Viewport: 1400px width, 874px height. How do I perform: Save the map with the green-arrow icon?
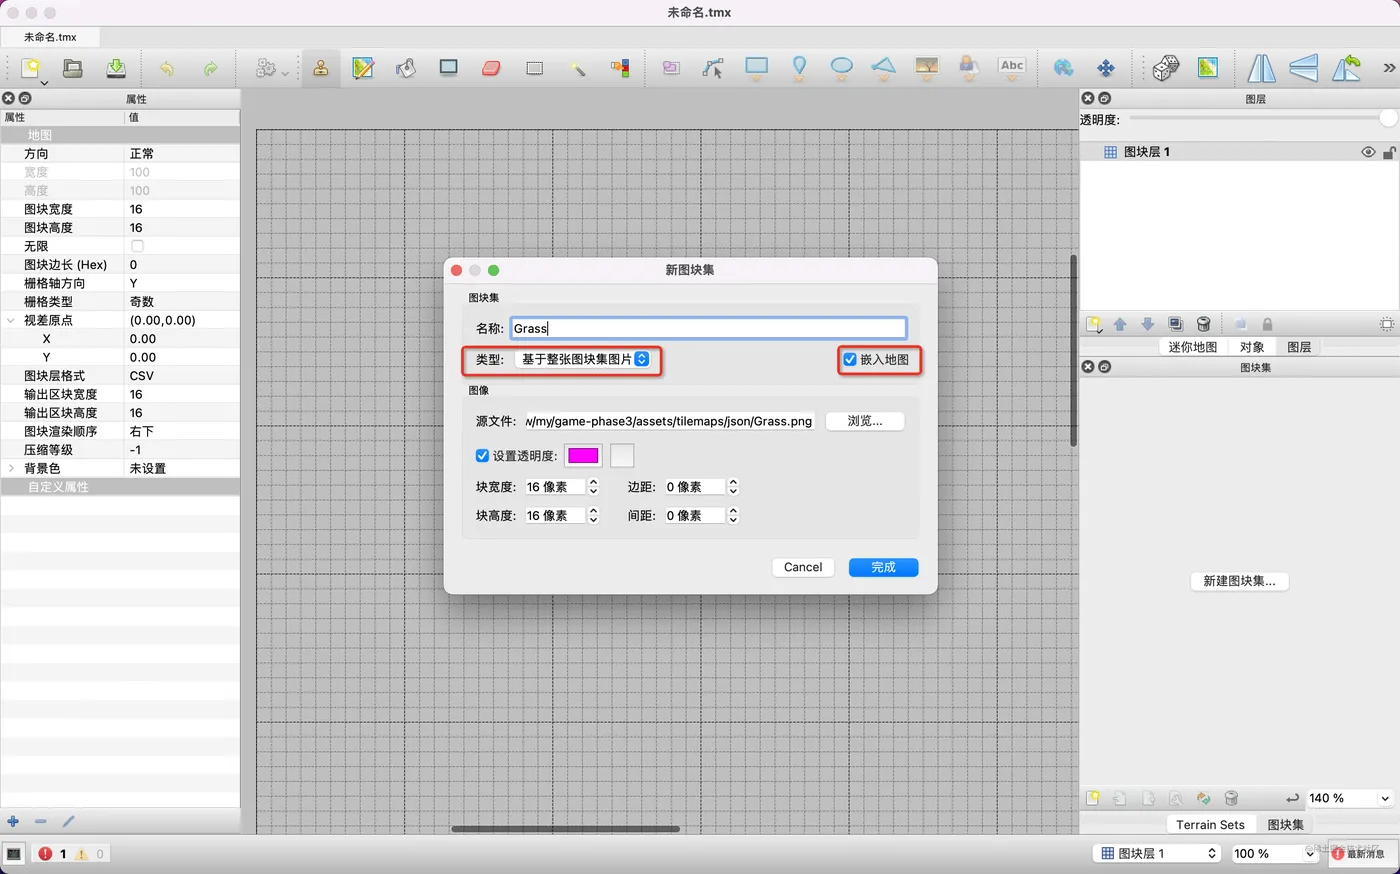click(x=116, y=67)
